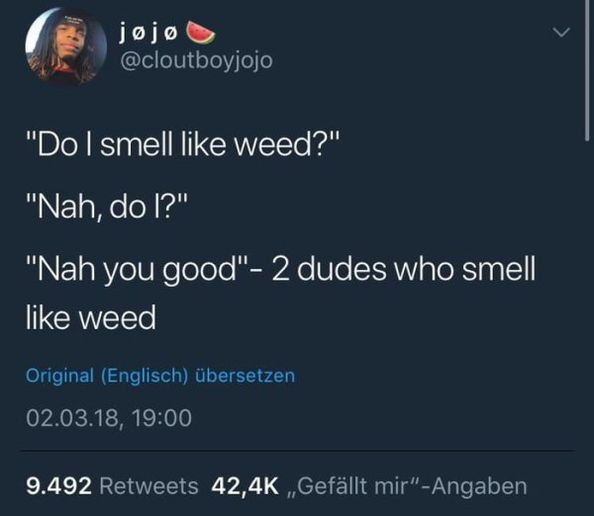Open the tweet options chevron menu
Image resolution: width=594 pixels, height=516 pixels.
[x=561, y=33]
